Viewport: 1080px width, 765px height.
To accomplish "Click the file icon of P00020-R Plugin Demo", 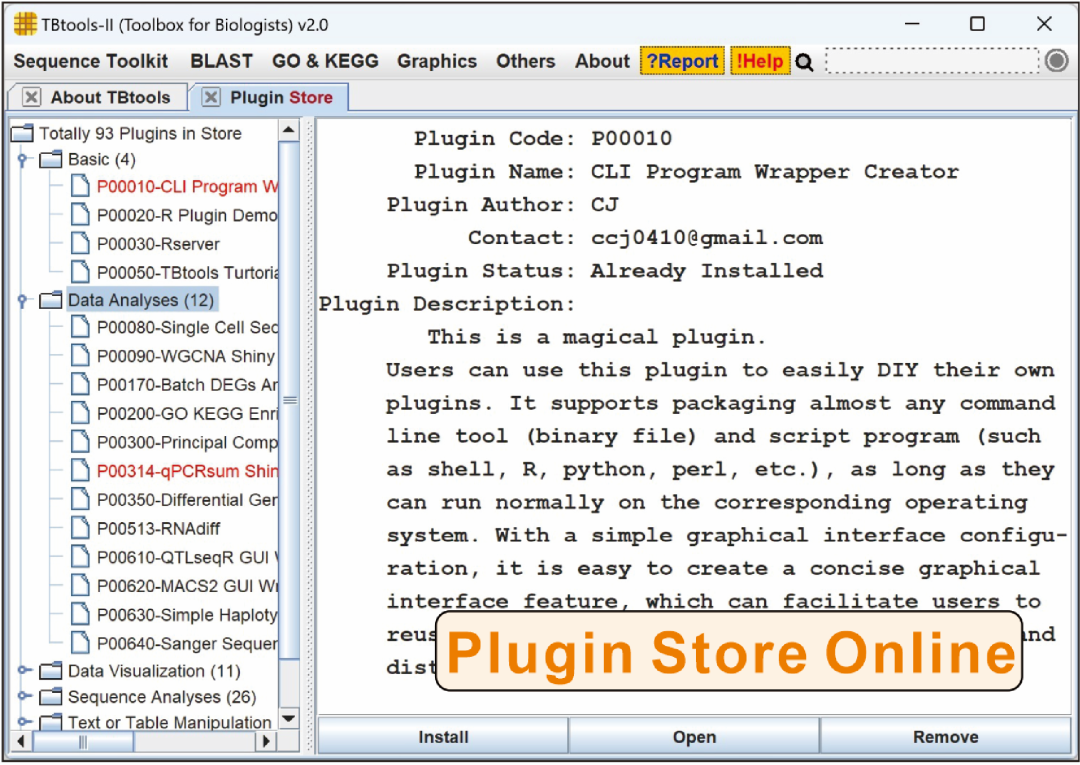I will (x=81, y=215).
